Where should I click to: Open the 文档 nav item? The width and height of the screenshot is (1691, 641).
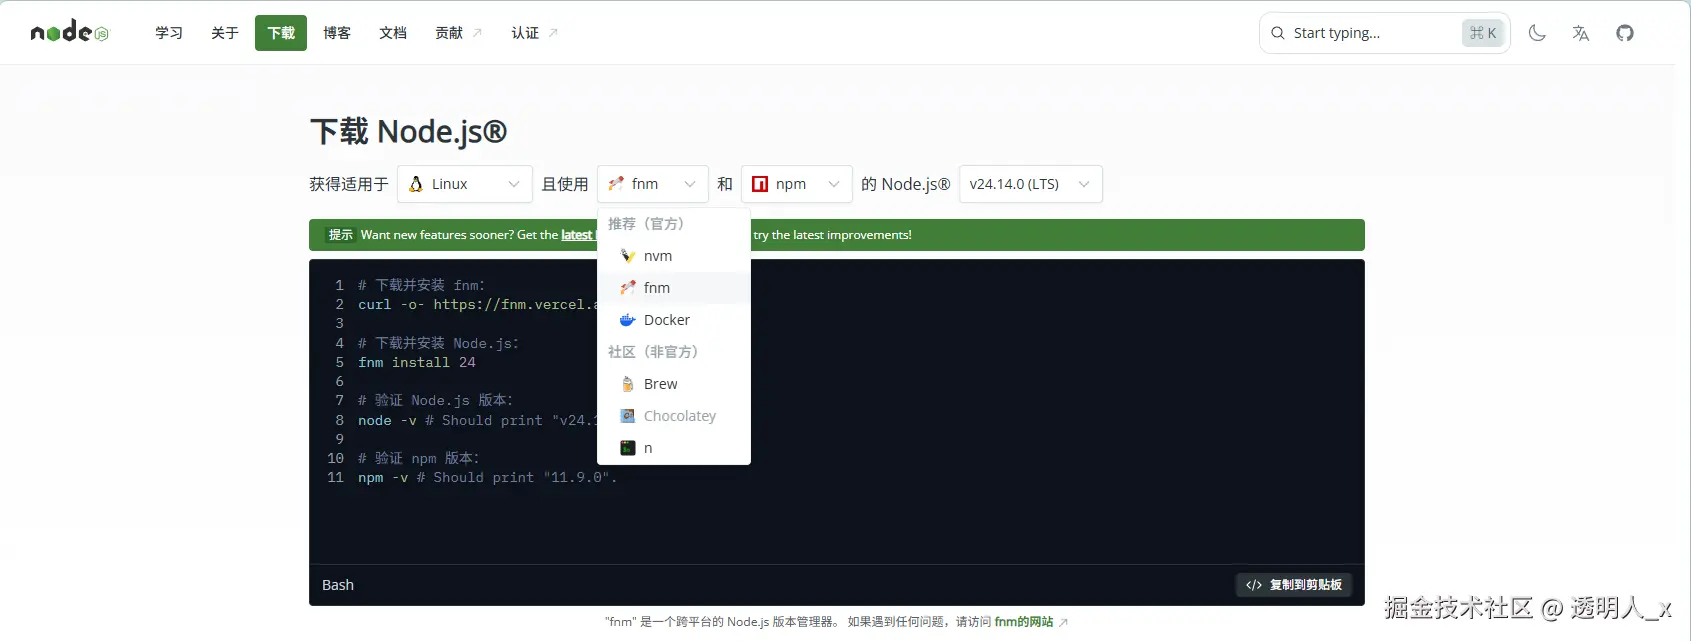pos(393,33)
